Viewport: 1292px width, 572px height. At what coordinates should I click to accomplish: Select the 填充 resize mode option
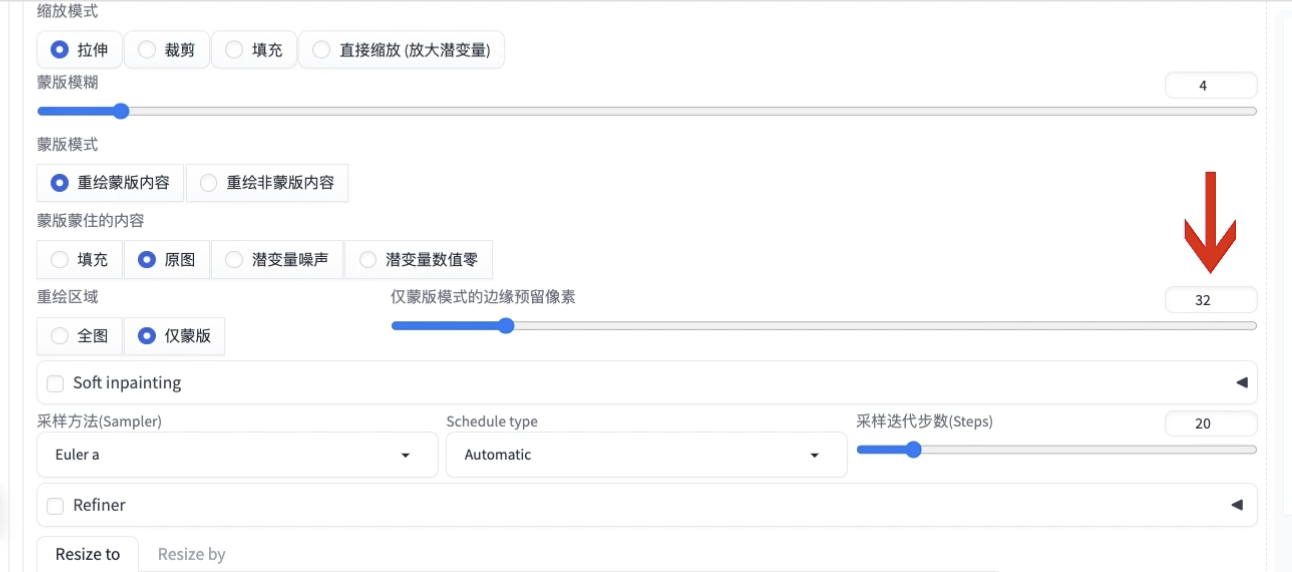[x=254, y=50]
